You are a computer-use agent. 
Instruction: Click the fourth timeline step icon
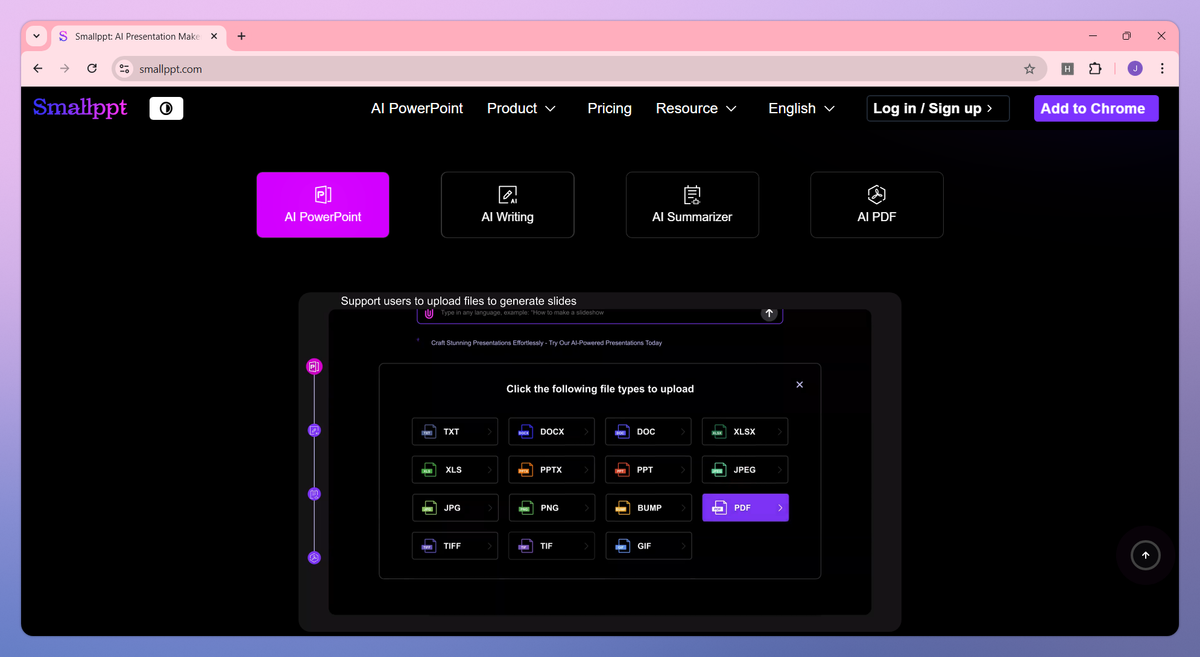314,558
